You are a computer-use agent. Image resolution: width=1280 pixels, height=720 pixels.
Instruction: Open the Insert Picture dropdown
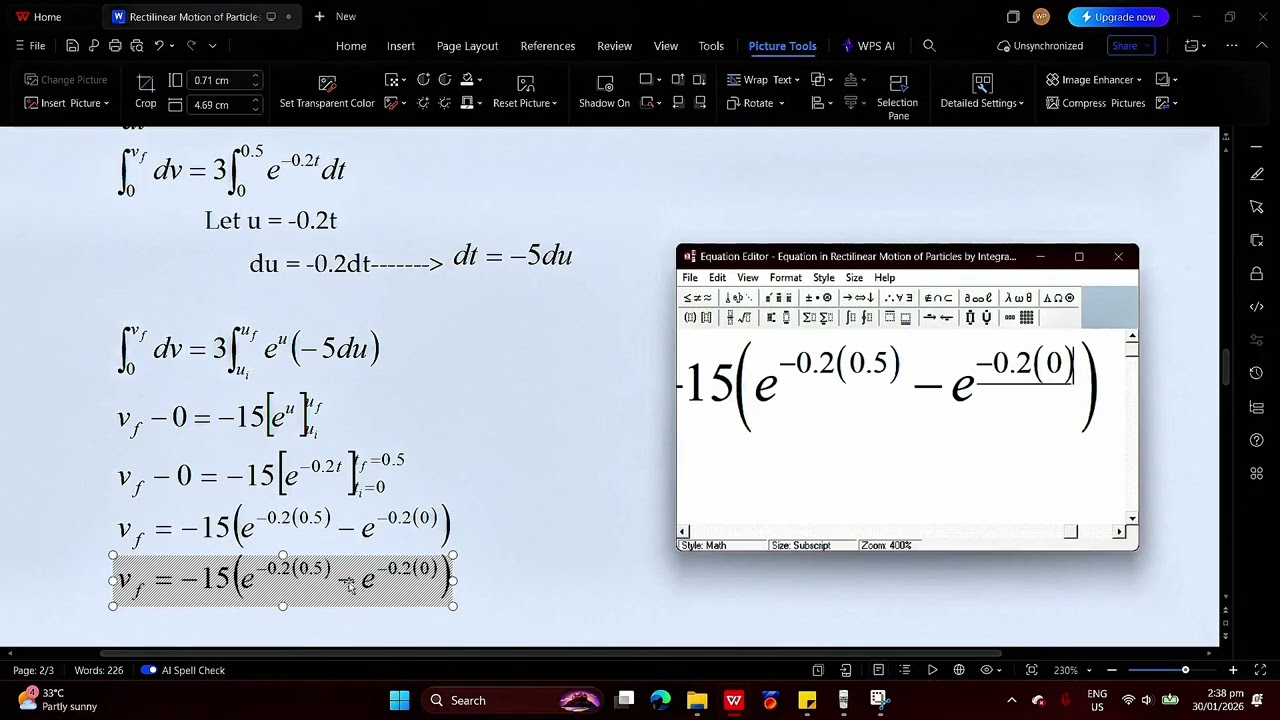[67, 103]
